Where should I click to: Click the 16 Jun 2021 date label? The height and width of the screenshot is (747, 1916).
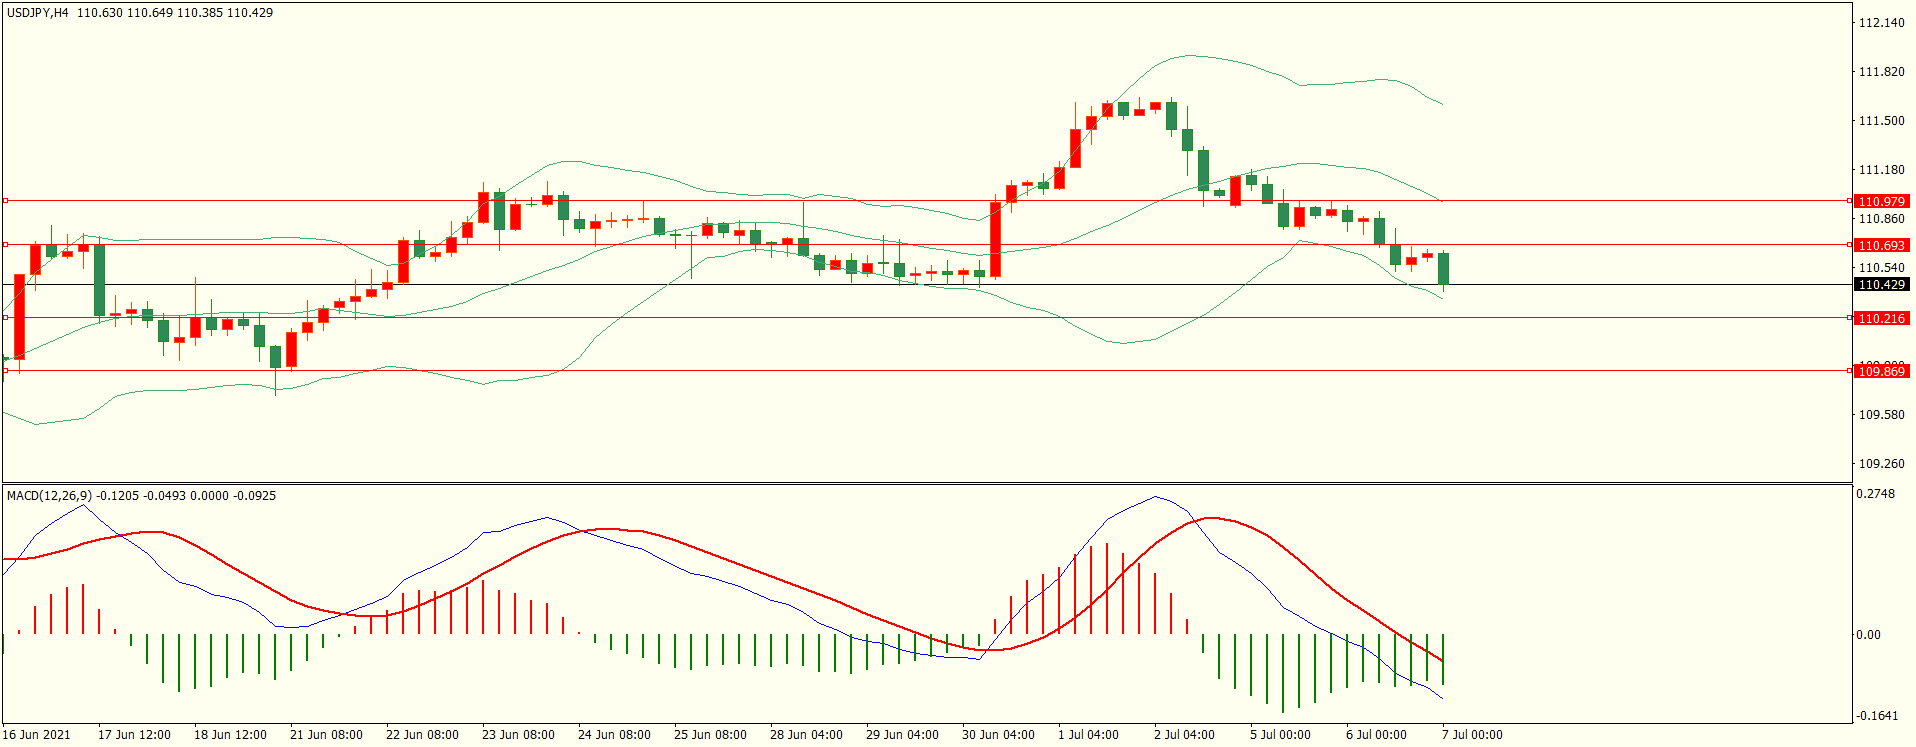pos(37,735)
